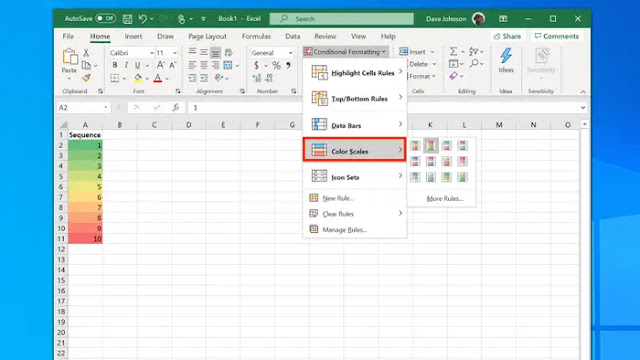The image size is (640, 360).
Task: Click the Borders icon
Action: tap(115, 78)
